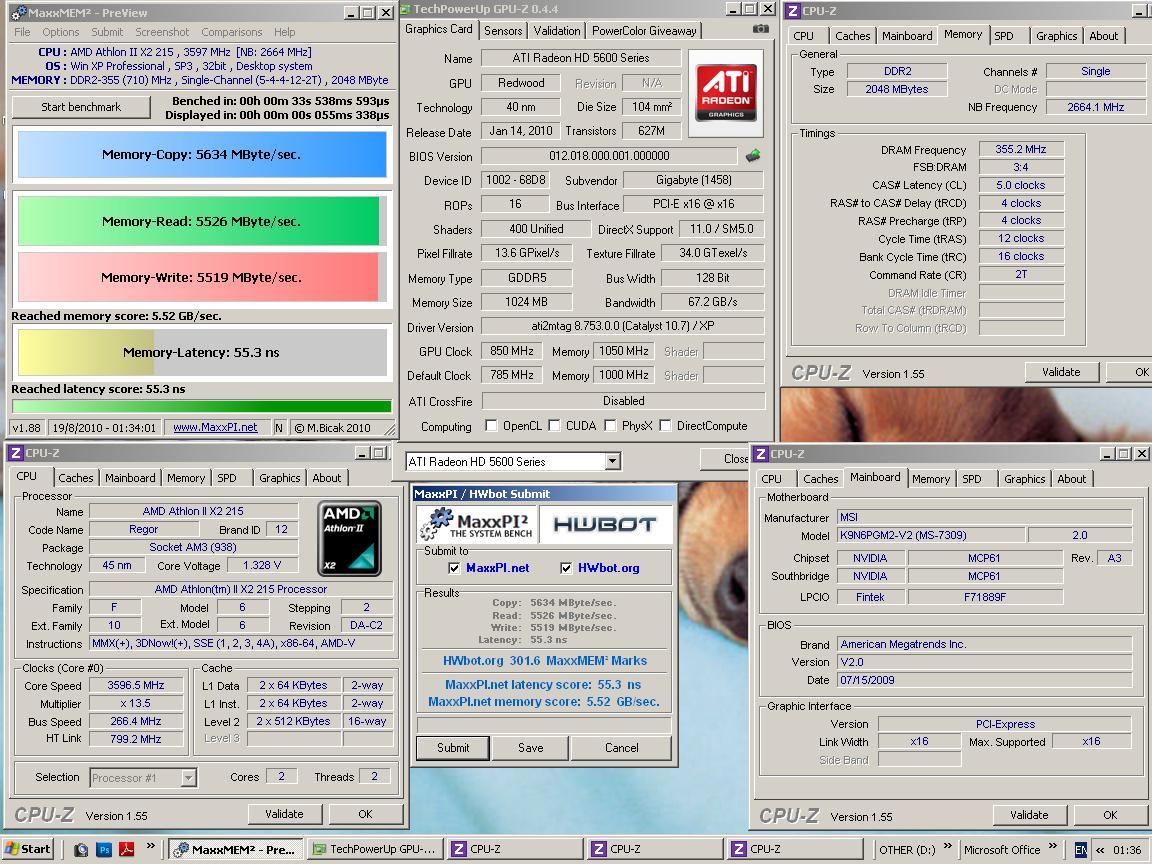
Task: Open the Processor #1 selection dropdown
Action: [189, 777]
